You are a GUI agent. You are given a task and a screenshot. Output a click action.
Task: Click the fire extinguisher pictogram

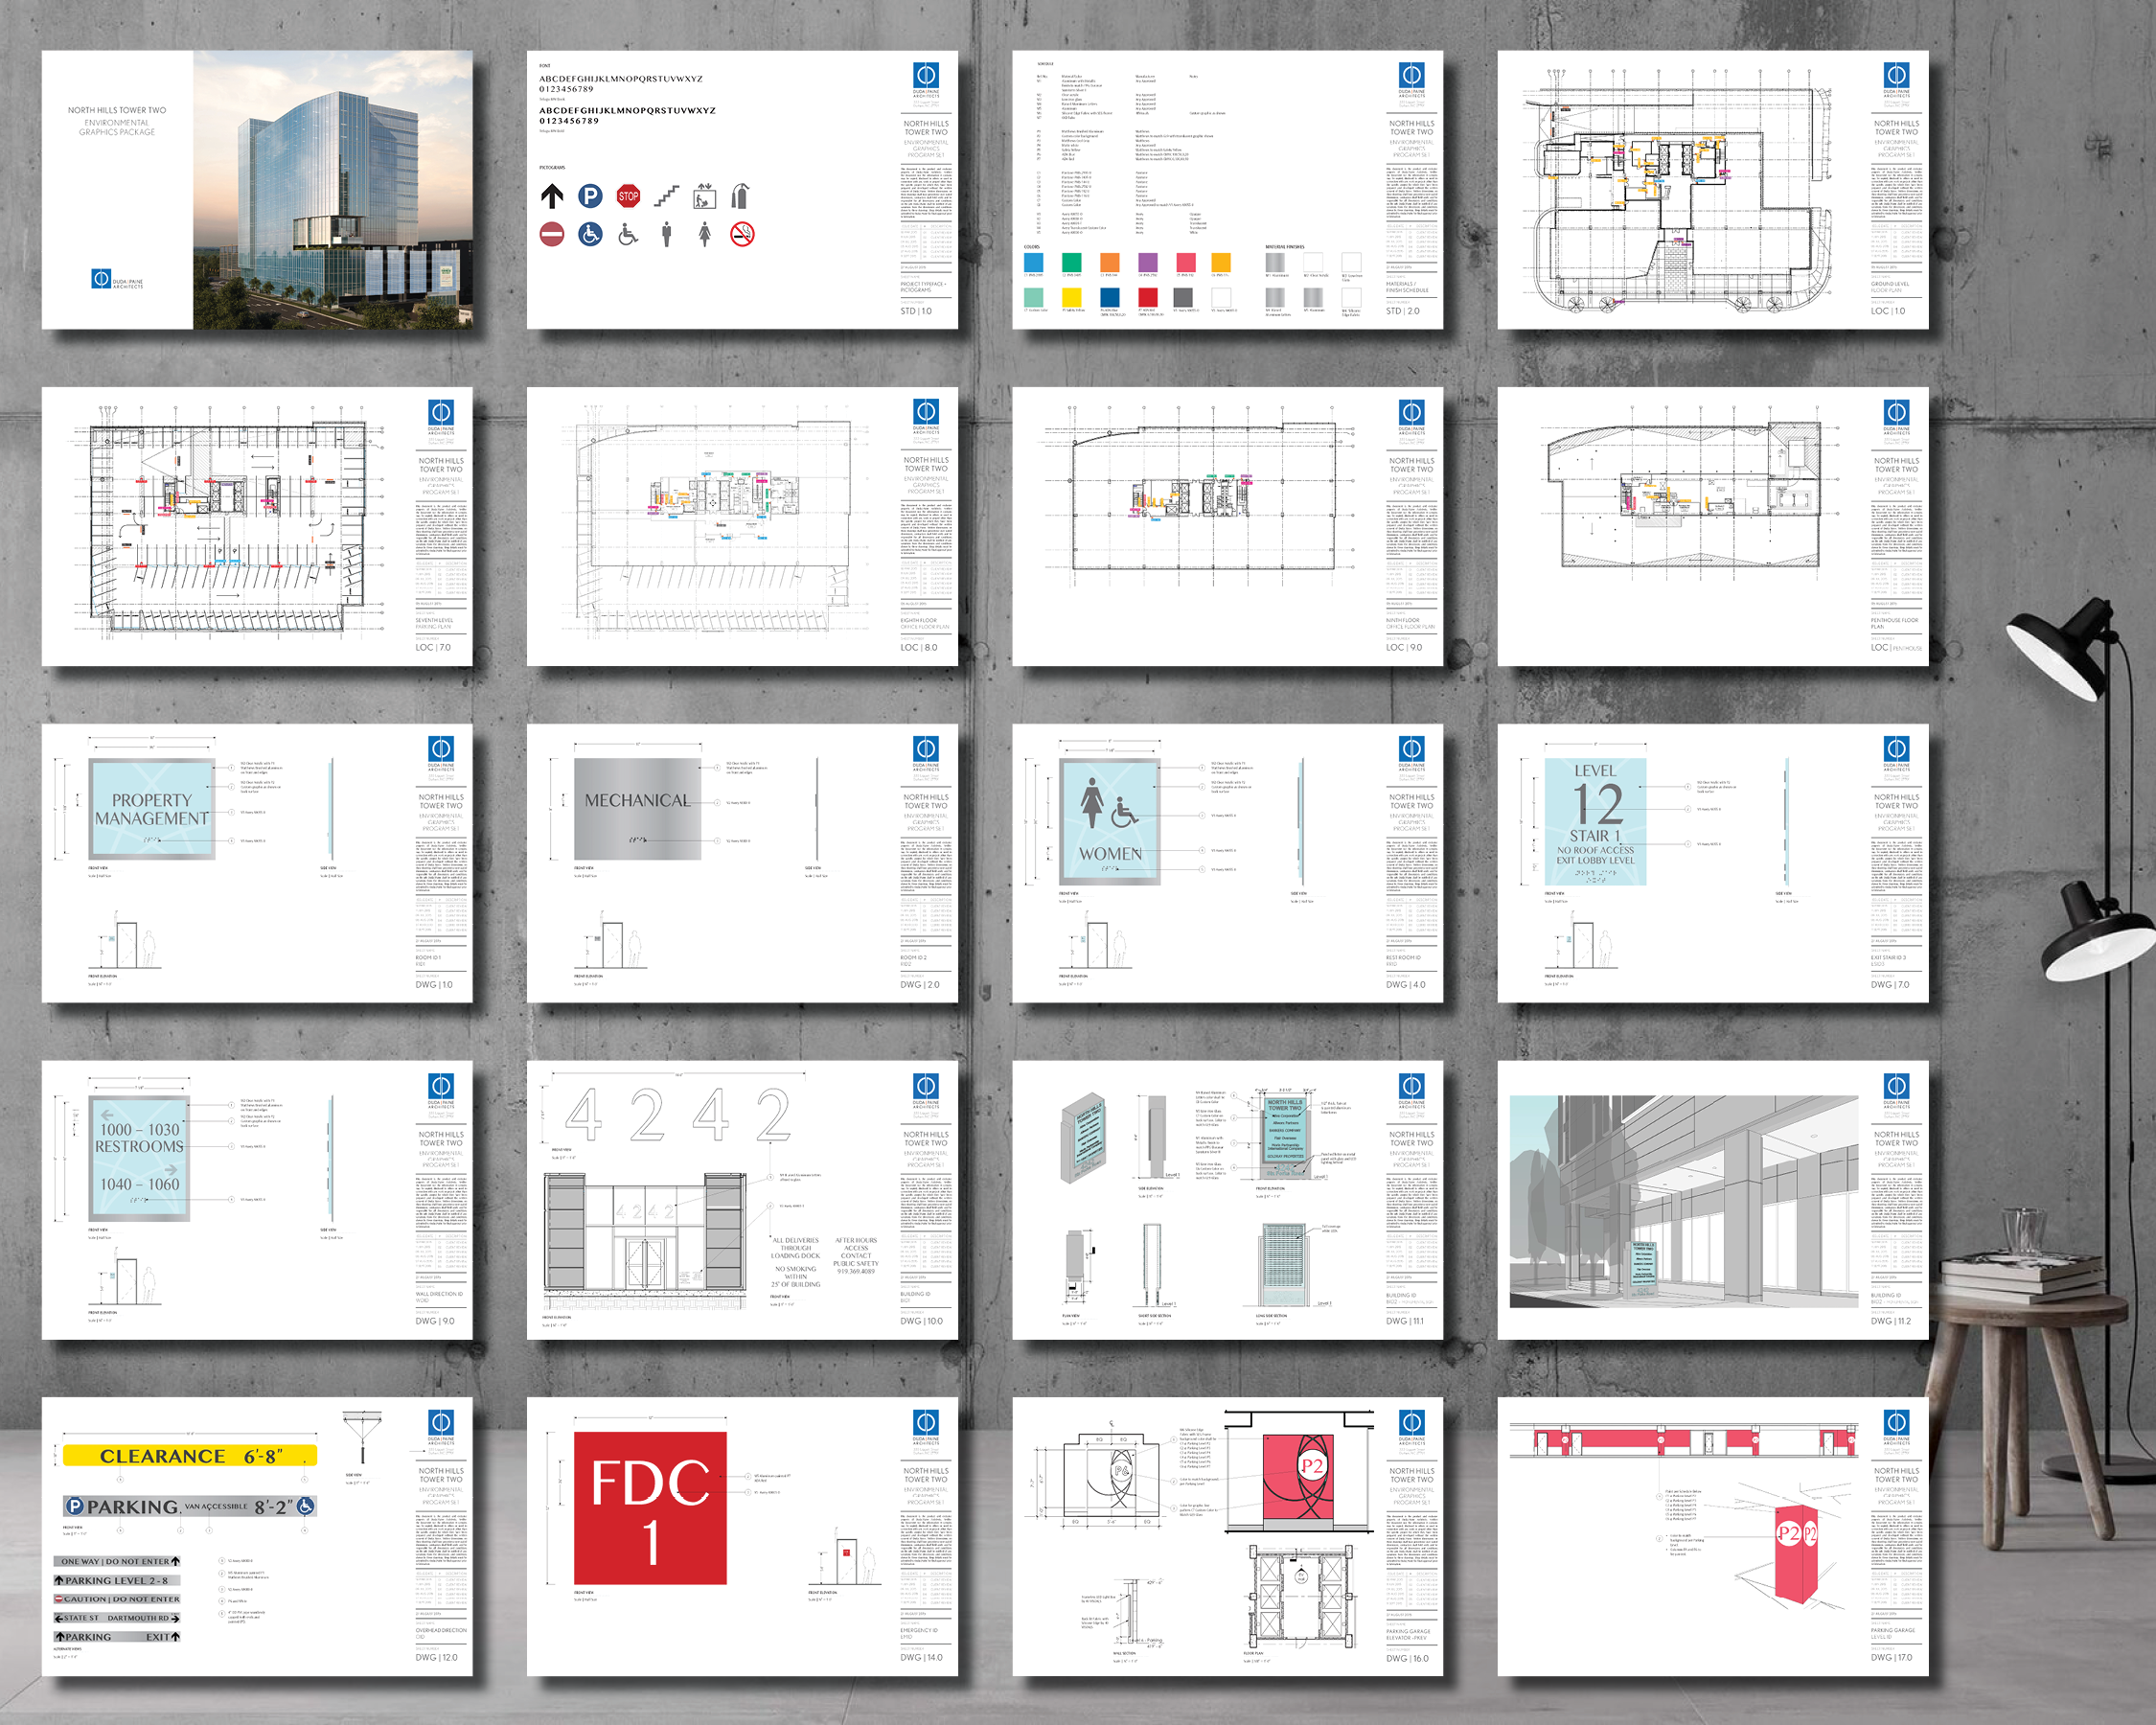pyautogui.click(x=740, y=196)
